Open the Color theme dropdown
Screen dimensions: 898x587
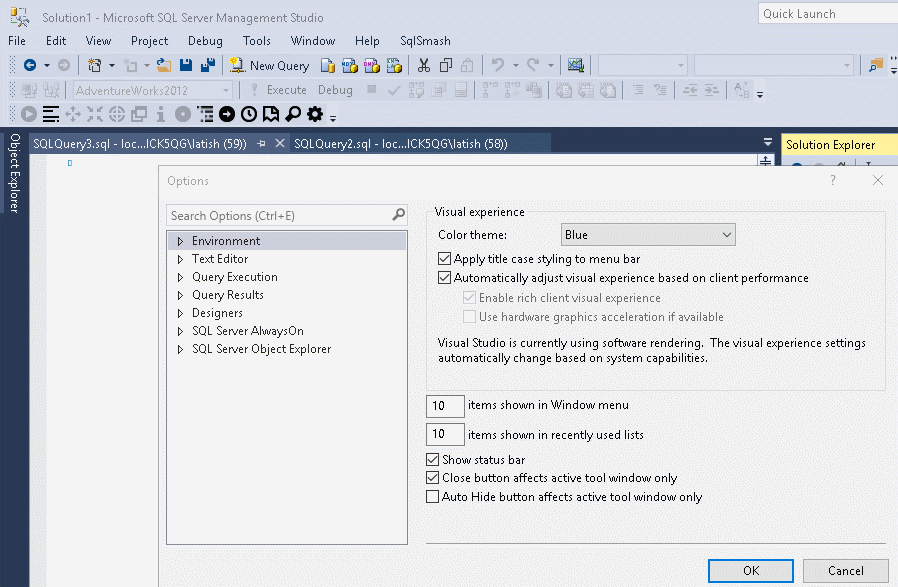tap(648, 235)
